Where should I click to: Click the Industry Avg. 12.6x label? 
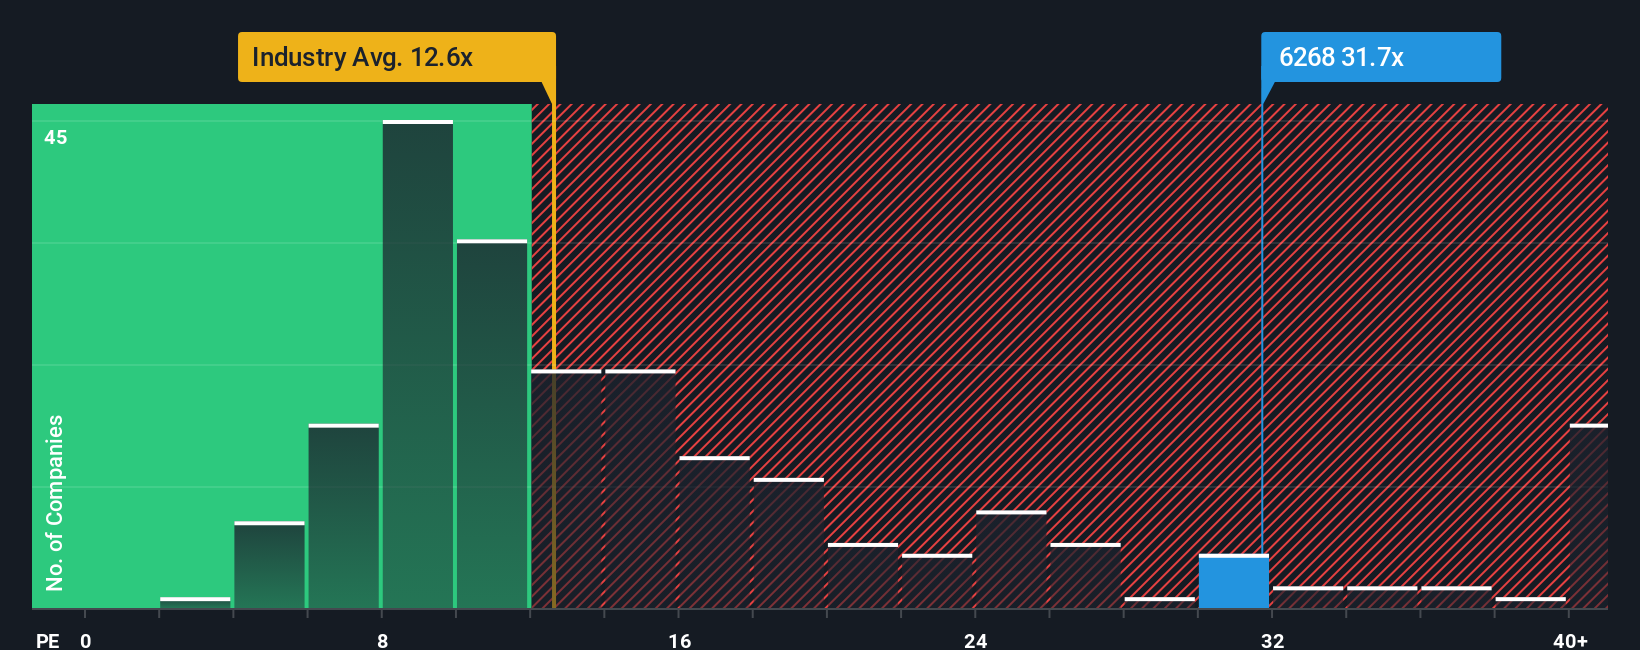coord(396,57)
